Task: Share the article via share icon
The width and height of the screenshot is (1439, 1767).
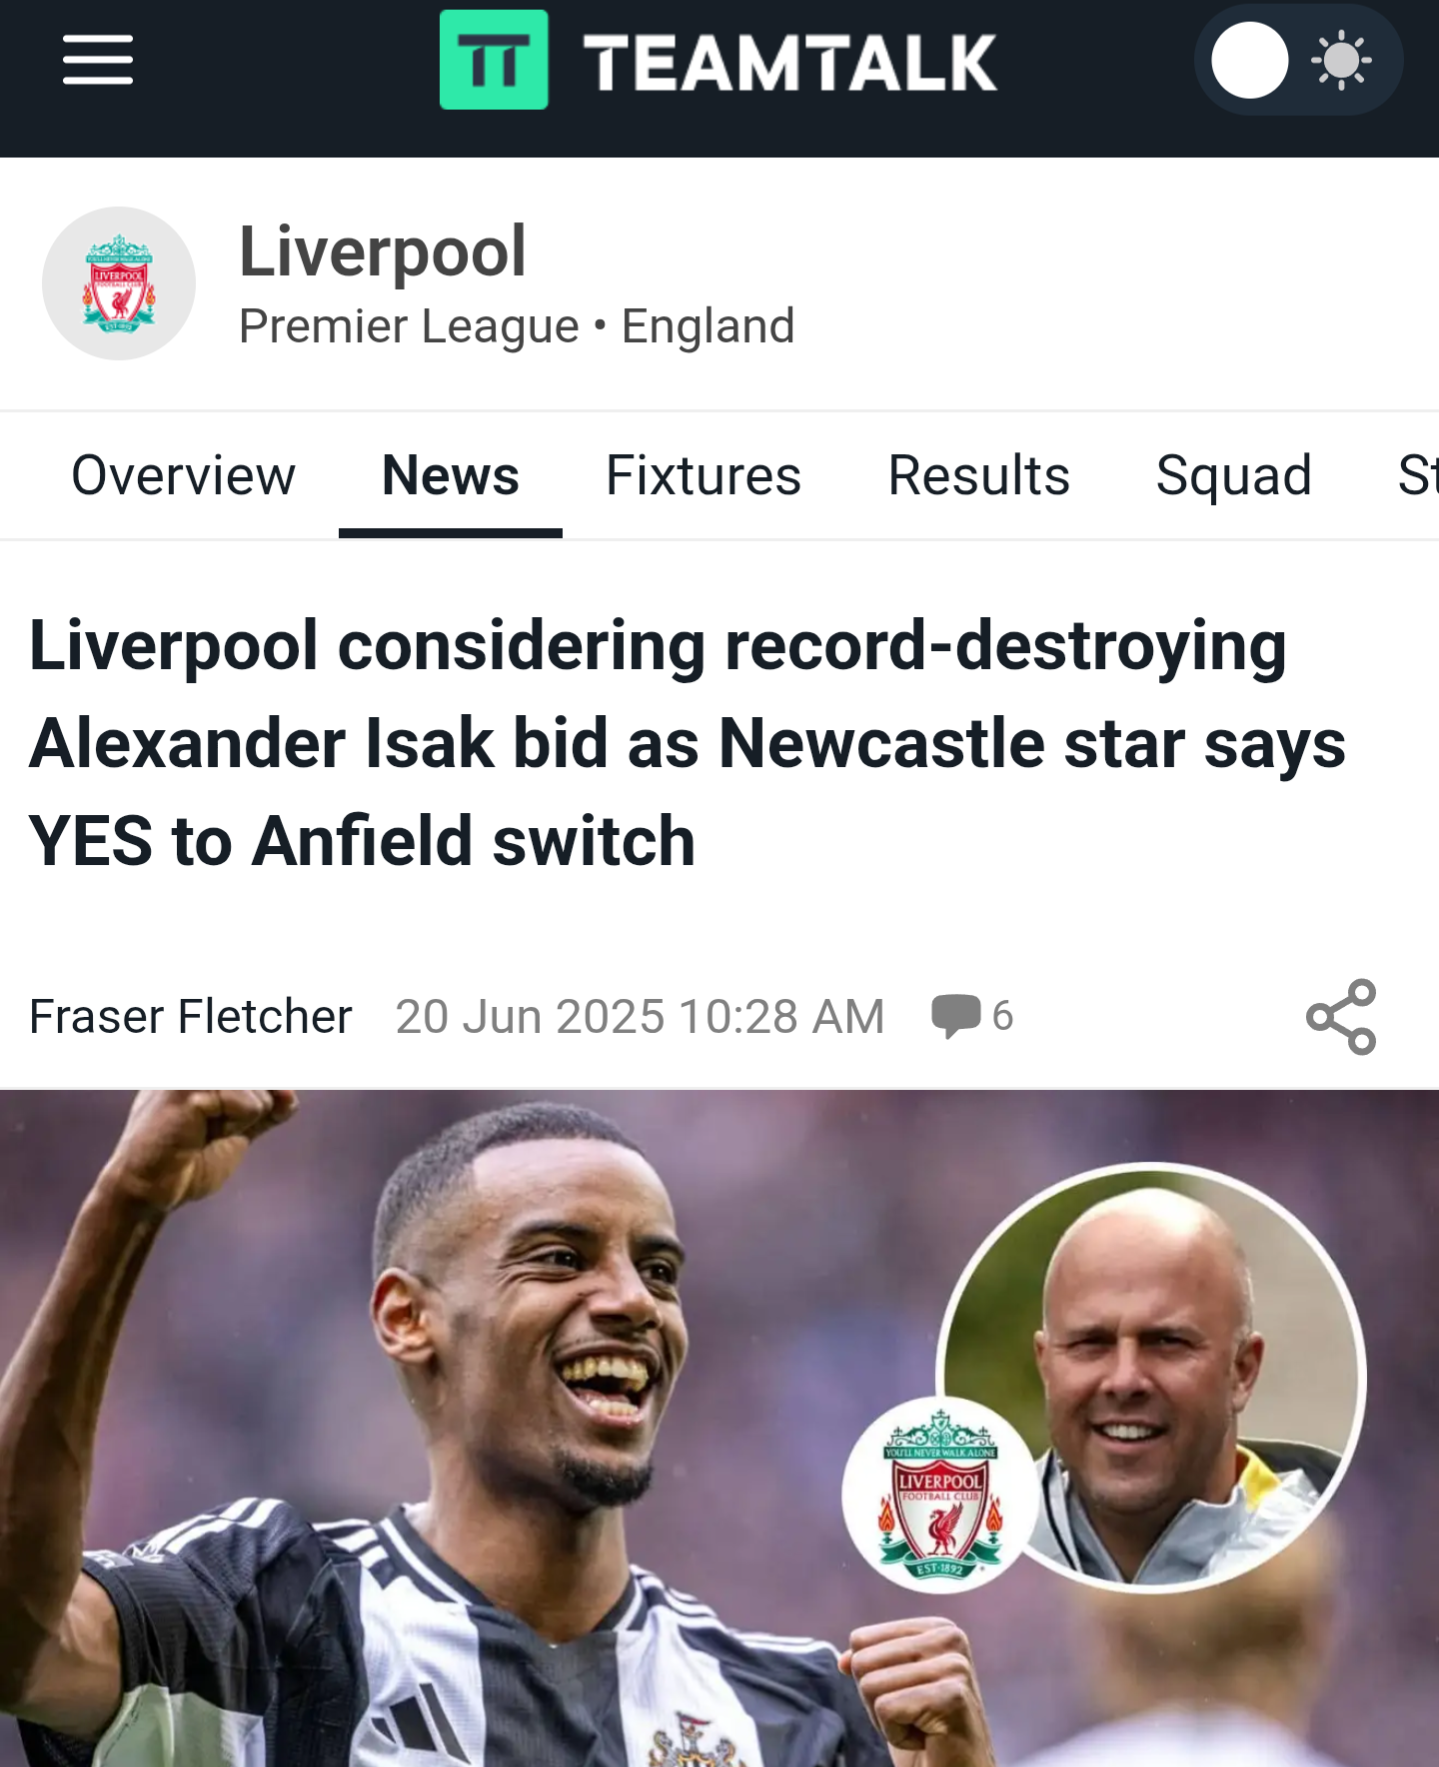Action: 1342,1016
